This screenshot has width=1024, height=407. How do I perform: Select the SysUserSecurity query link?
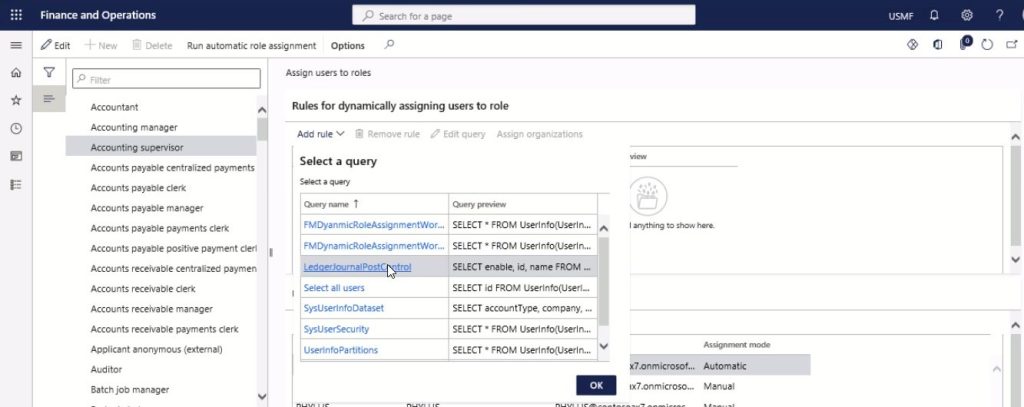336,329
